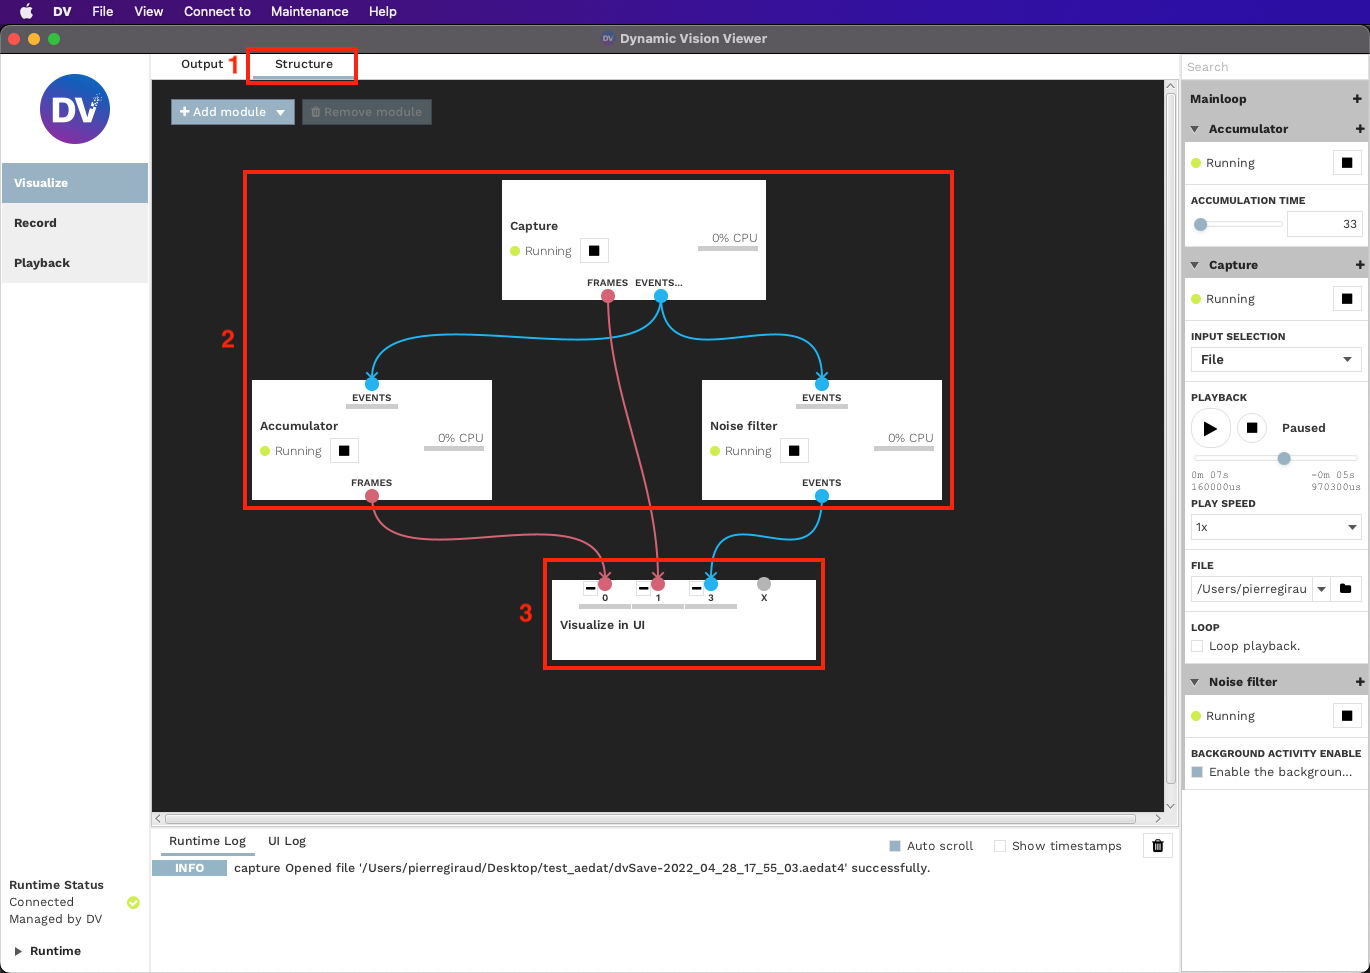This screenshot has height=973, width=1370.
Task: Click plus icon next to Mainloop
Action: click(x=1357, y=99)
